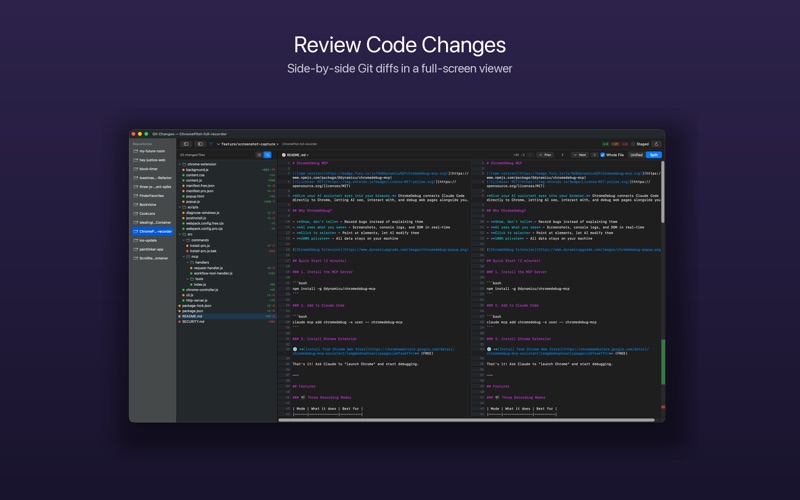800x500 pixels.
Task: Click the red deletions count badge
Action: (x=624, y=144)
